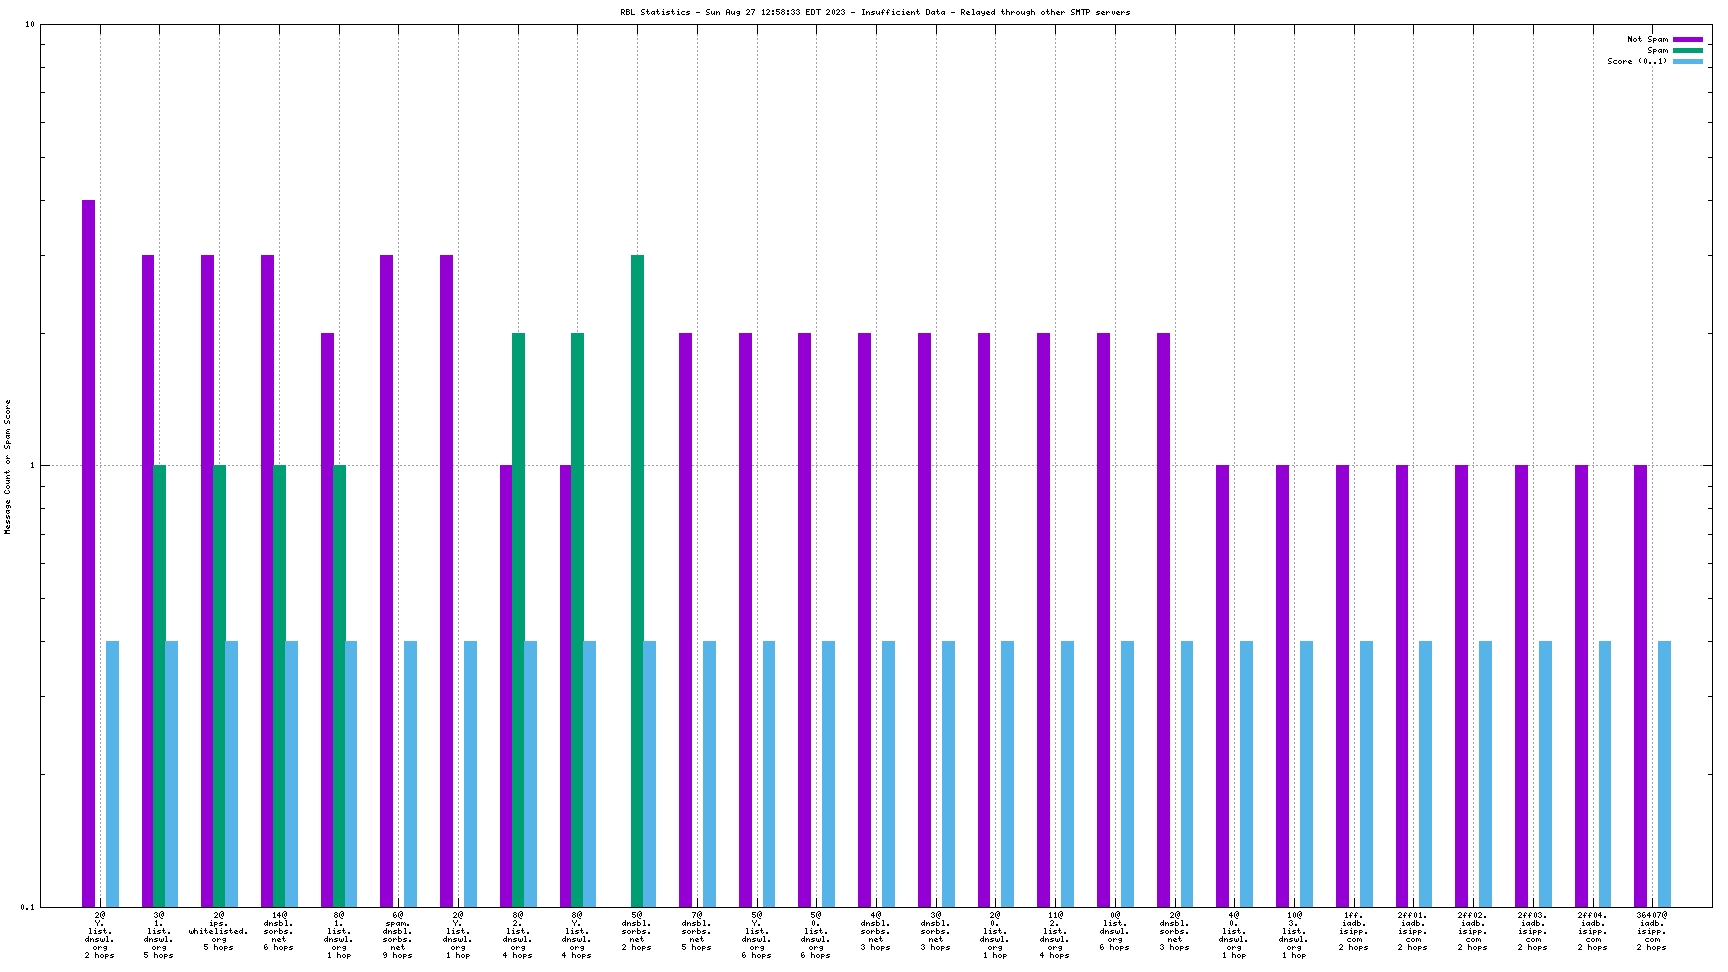The image size is (1728, 972).
Task: Click the RBL Statistics chart title
Action: tap(875, 12)
